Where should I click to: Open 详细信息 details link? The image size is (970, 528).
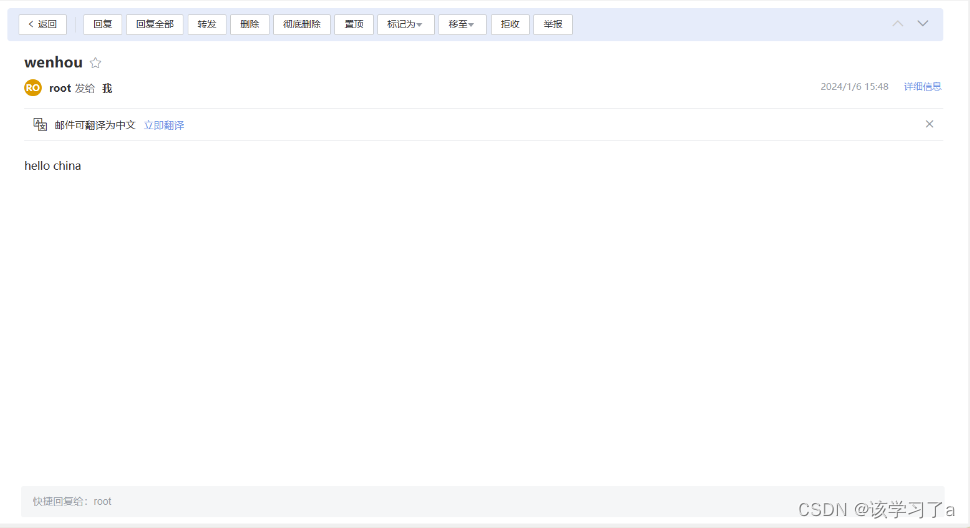pyautogui.click(x=922, y=87)
